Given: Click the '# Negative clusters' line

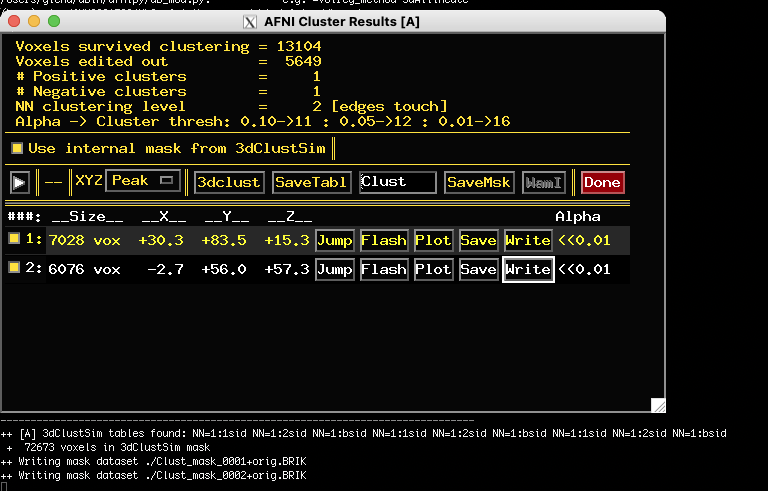Looking at the screenshot, I should pyautogui.click(x=168, y=92).
